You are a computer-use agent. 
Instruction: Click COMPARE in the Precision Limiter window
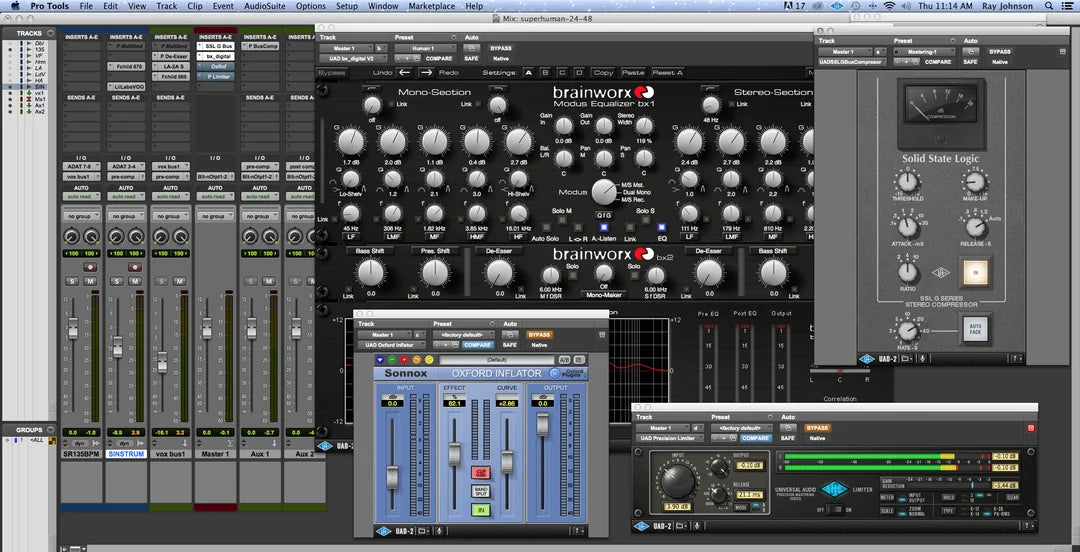coord(756,438)
